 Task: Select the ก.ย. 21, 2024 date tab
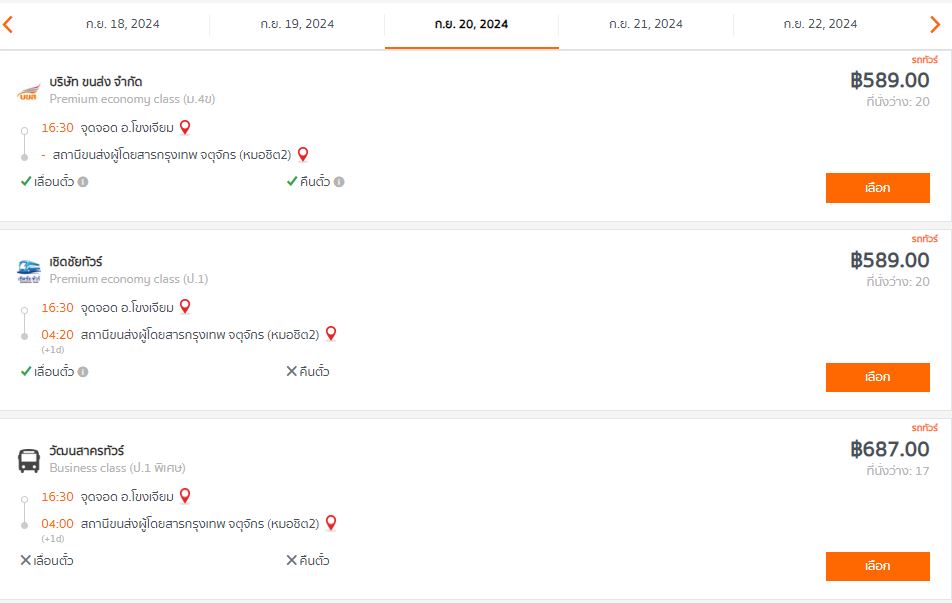(x=645, y=24)
